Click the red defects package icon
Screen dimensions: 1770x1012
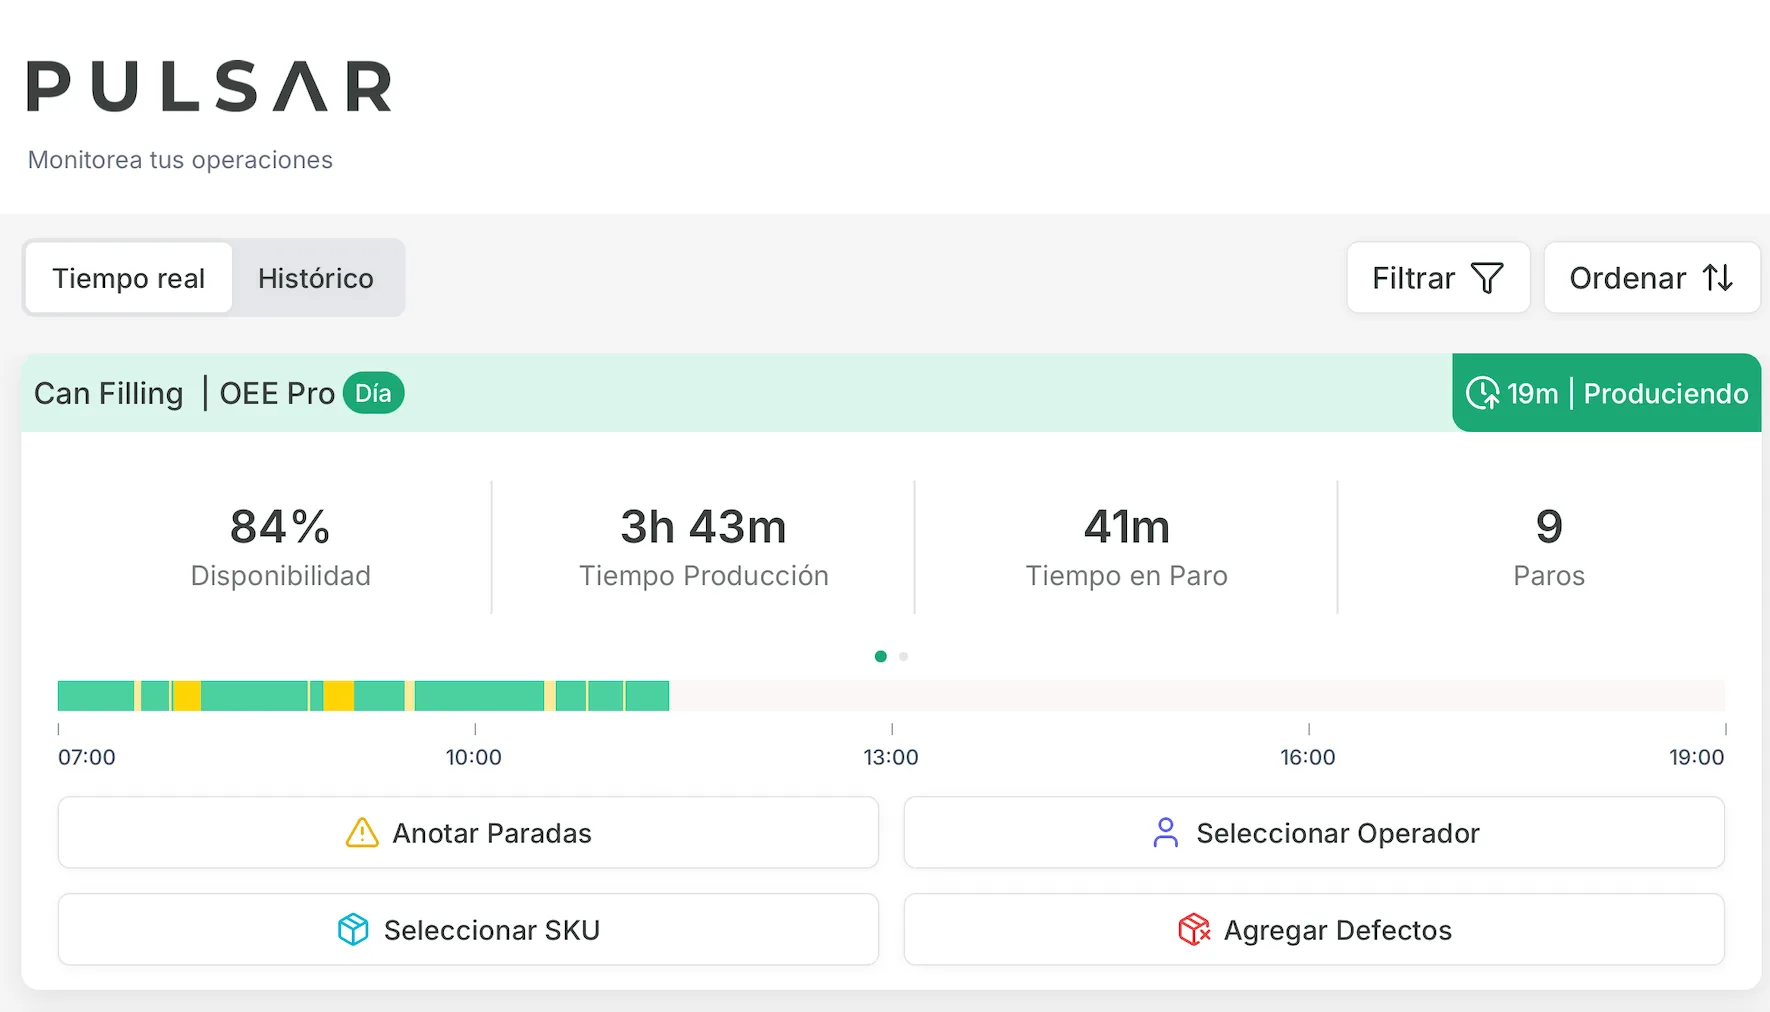click(1194, 930)
